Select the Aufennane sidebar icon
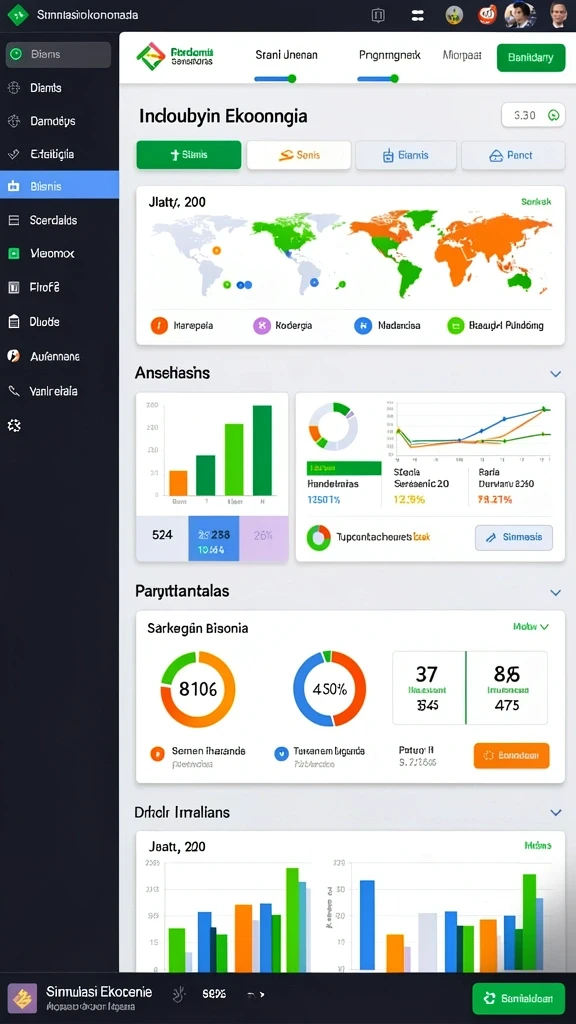576x1024 pixels. [14, 356]
